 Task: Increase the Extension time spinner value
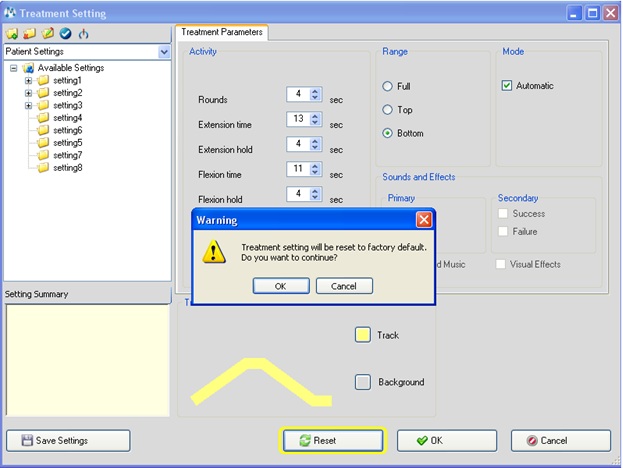[x=315, y=116]
